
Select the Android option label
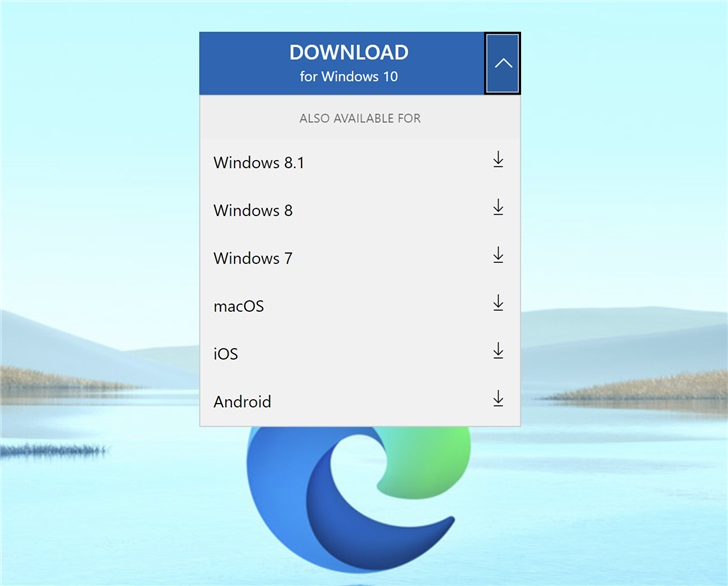pyautogui.click(x=242, y=402)
